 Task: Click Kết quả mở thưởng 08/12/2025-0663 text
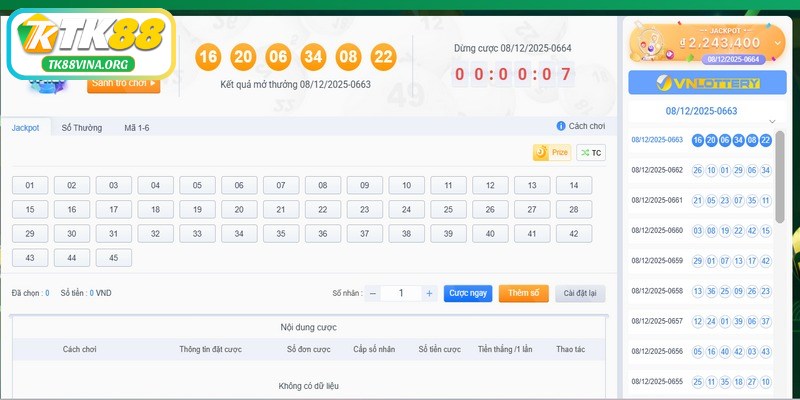(295, 84)
